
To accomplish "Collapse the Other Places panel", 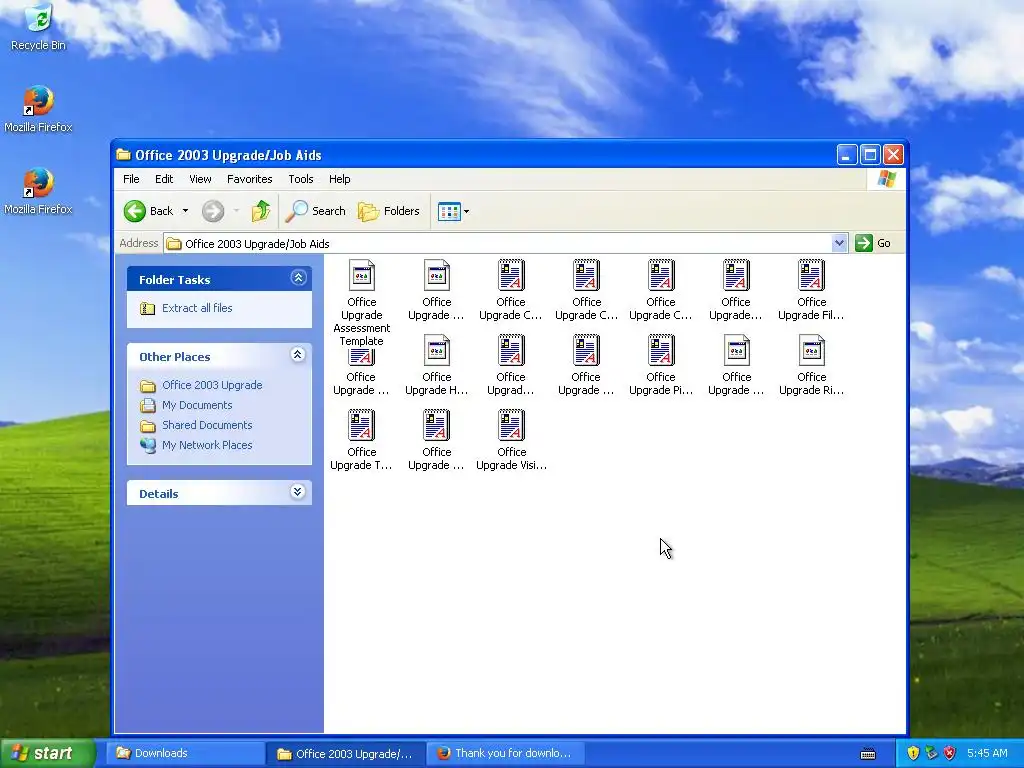I will click(x=298, y=355).
